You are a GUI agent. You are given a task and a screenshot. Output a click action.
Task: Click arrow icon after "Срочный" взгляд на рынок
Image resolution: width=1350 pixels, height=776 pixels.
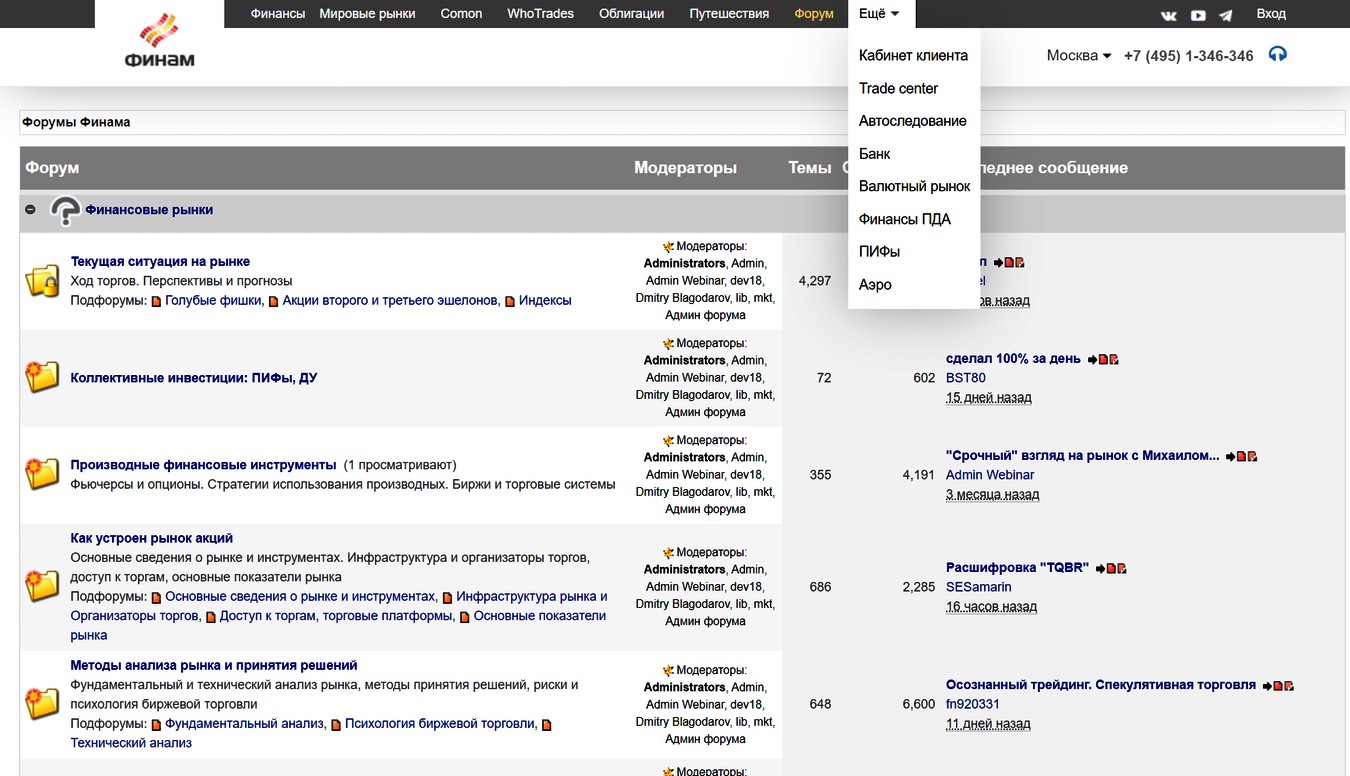click(1231, 456)
